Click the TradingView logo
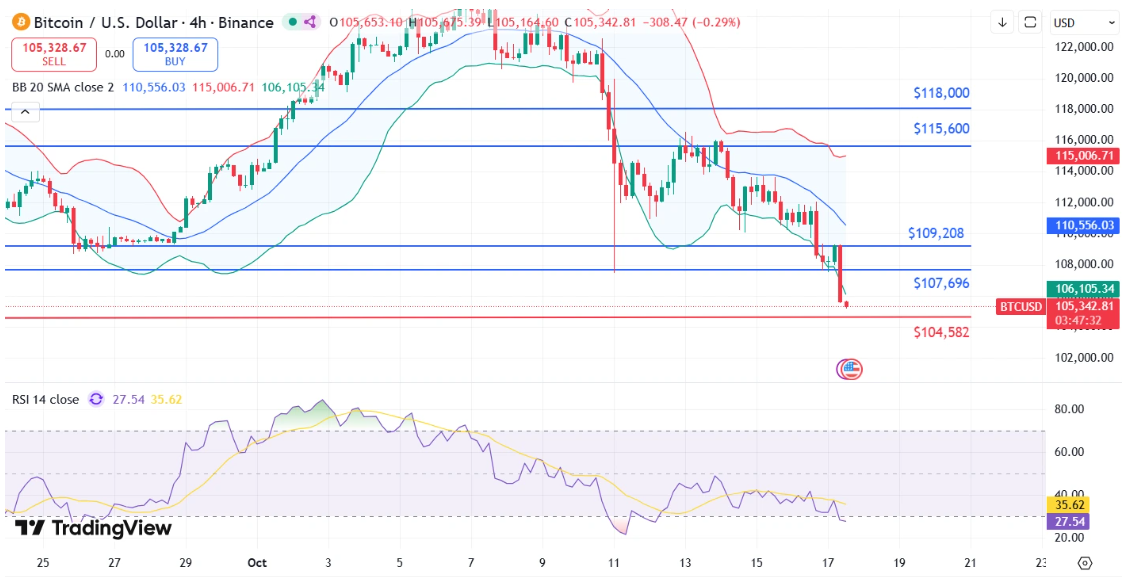 (x=93, y=528)
